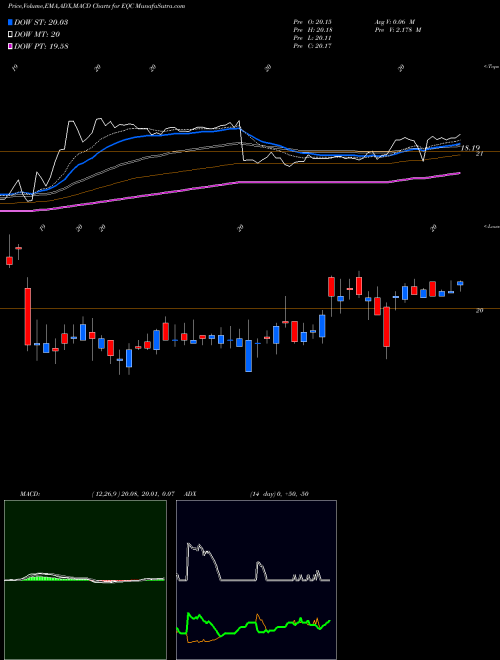
Task: Open the green MACD indicator chart
Action: pos(85,580)
